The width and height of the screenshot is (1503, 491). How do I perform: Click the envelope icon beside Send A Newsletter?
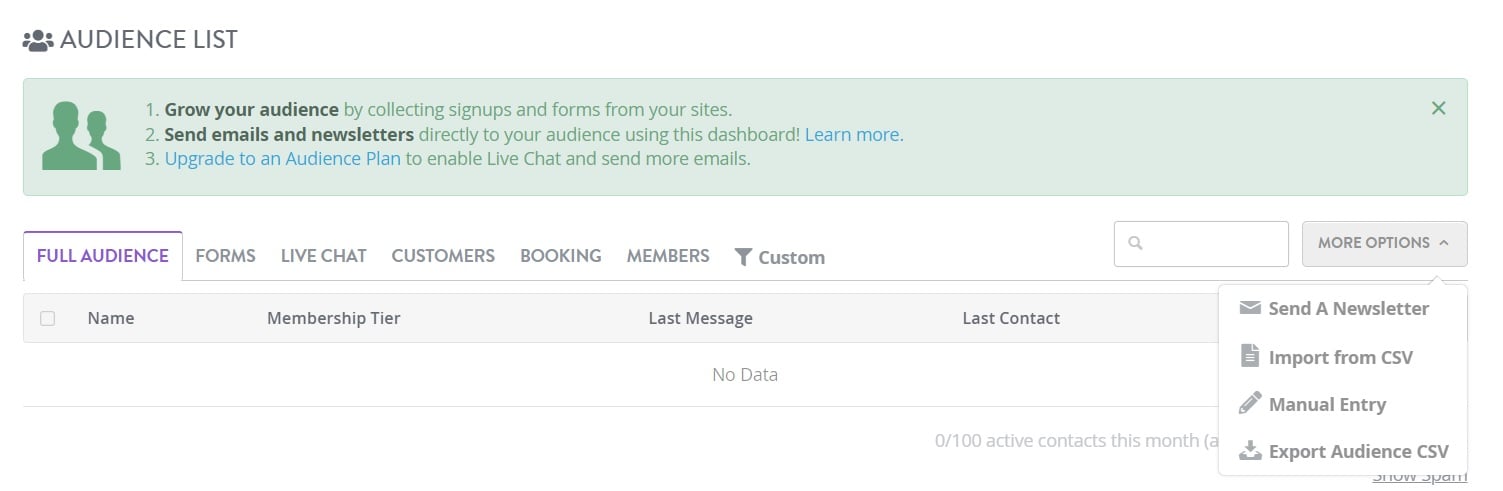tap(1250, 308)
